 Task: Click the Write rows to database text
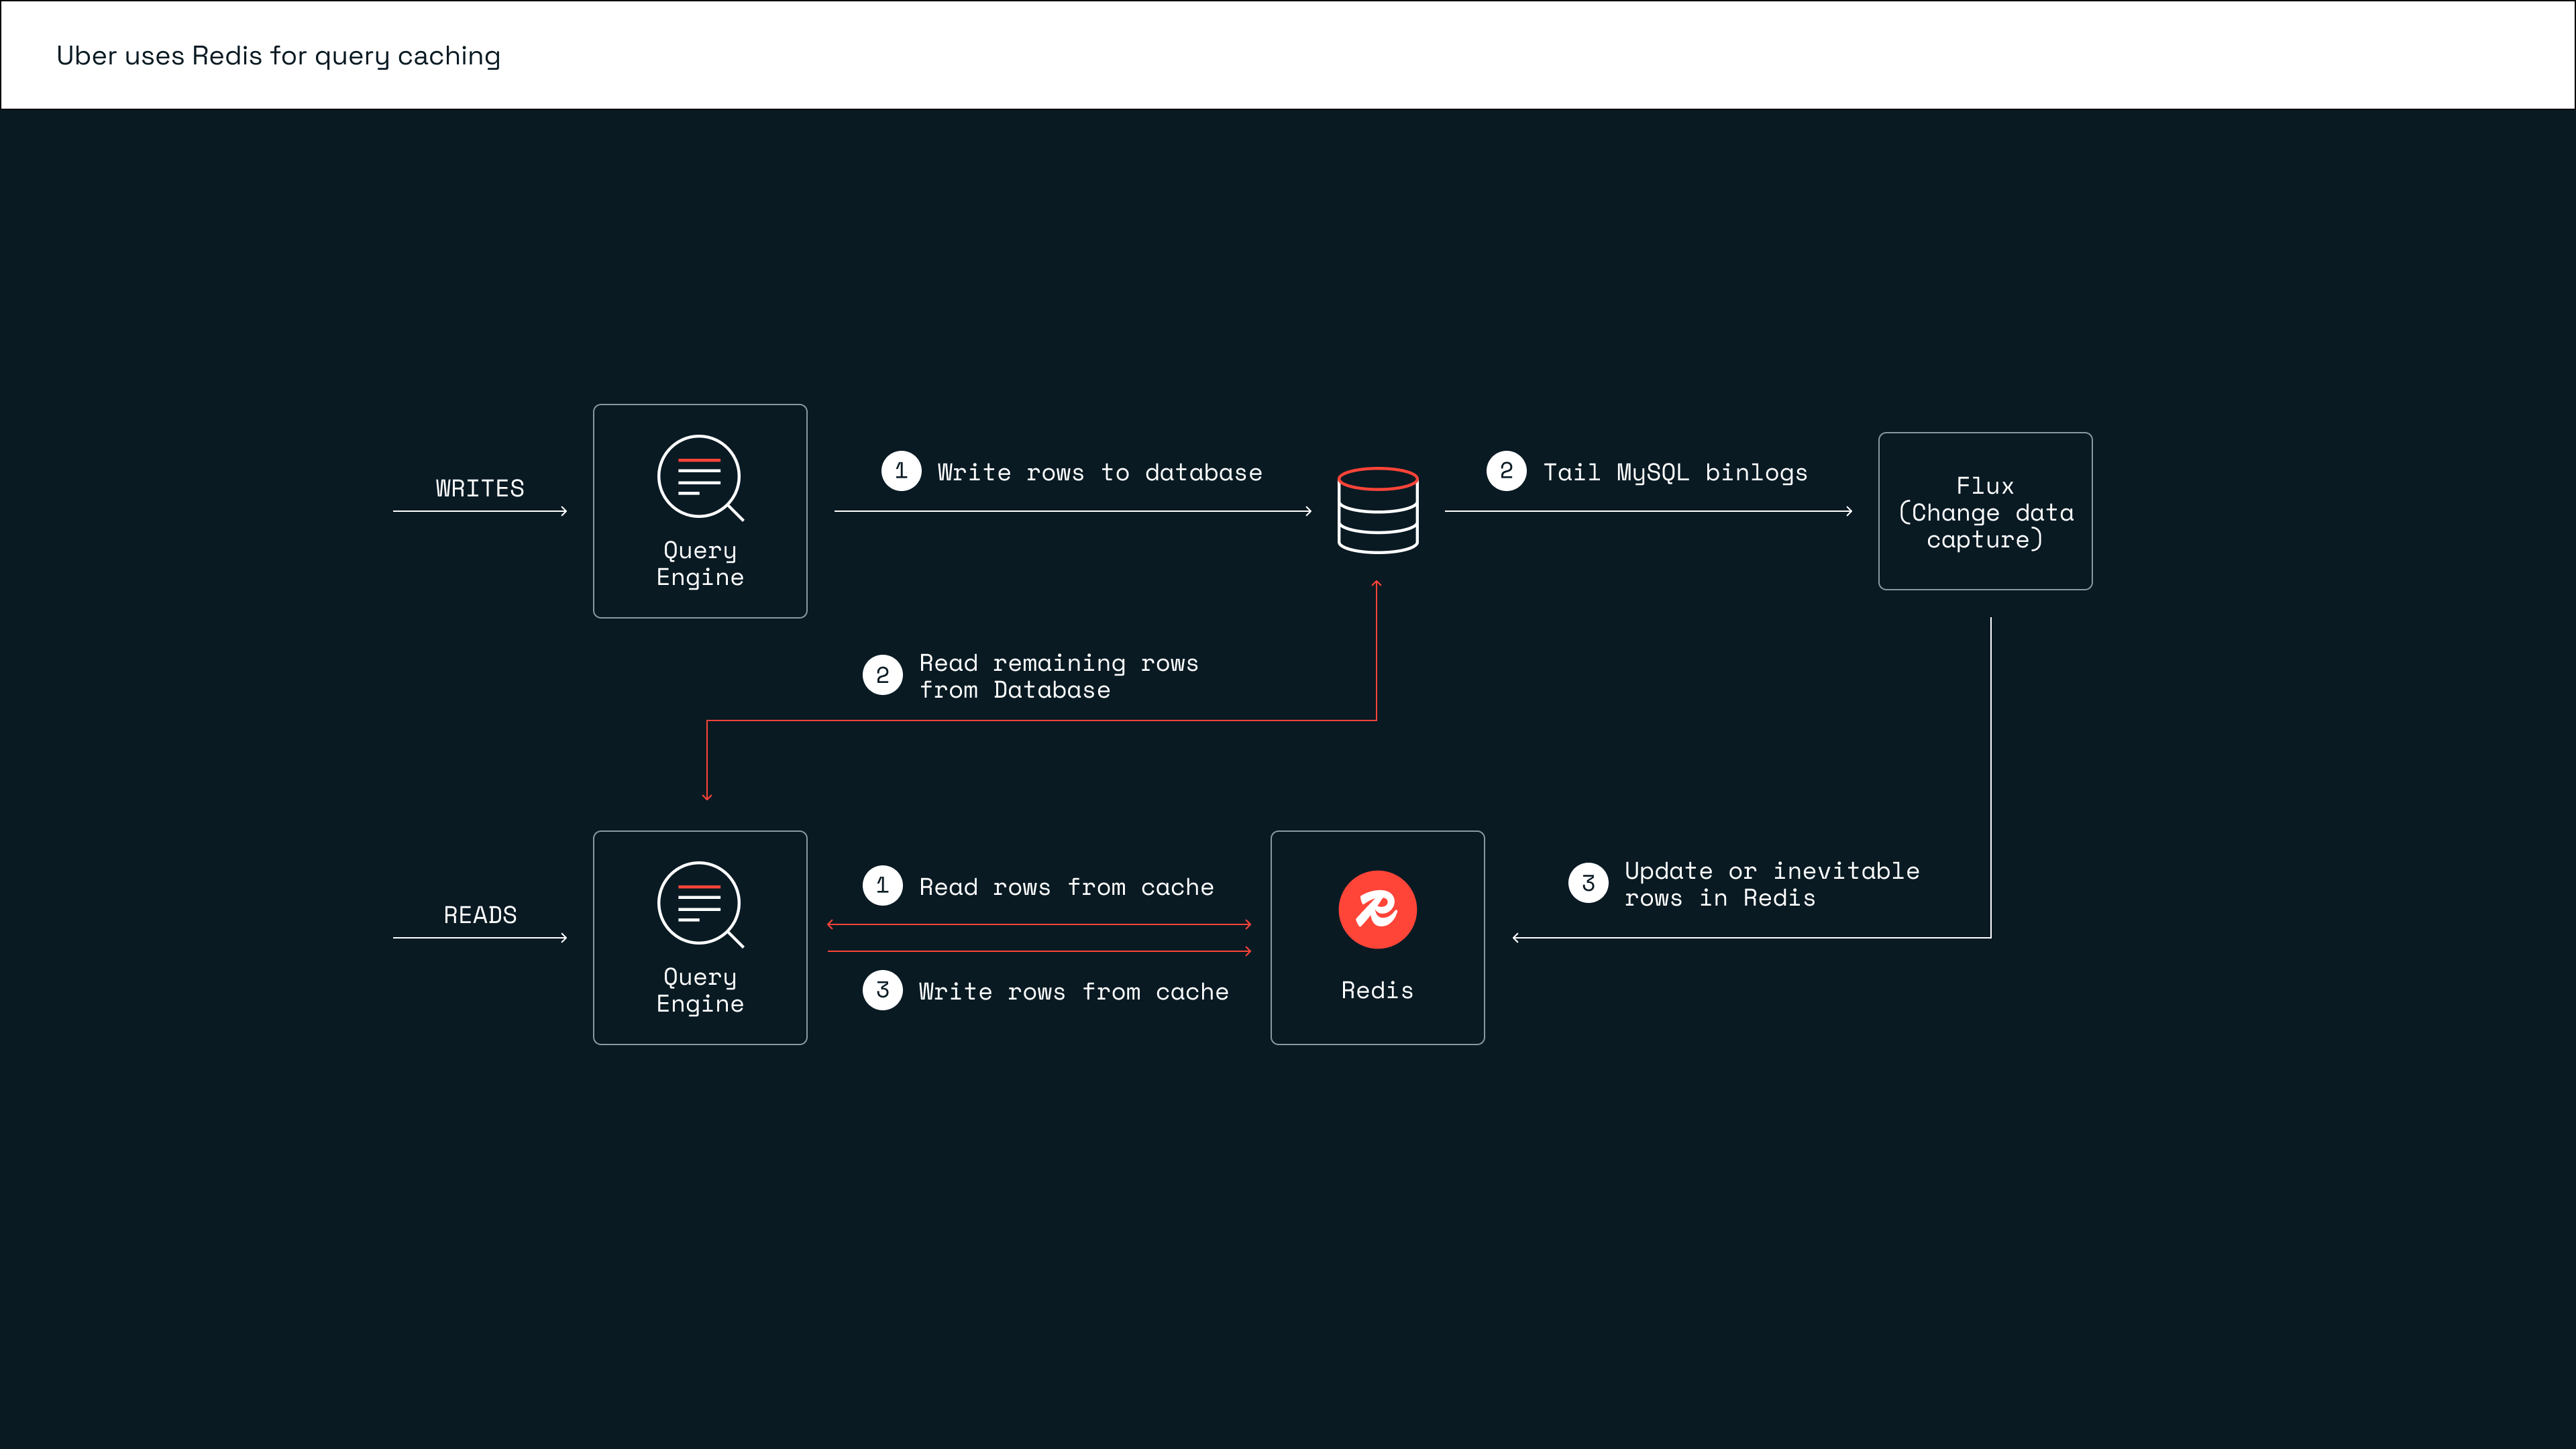pos(1099,472)
